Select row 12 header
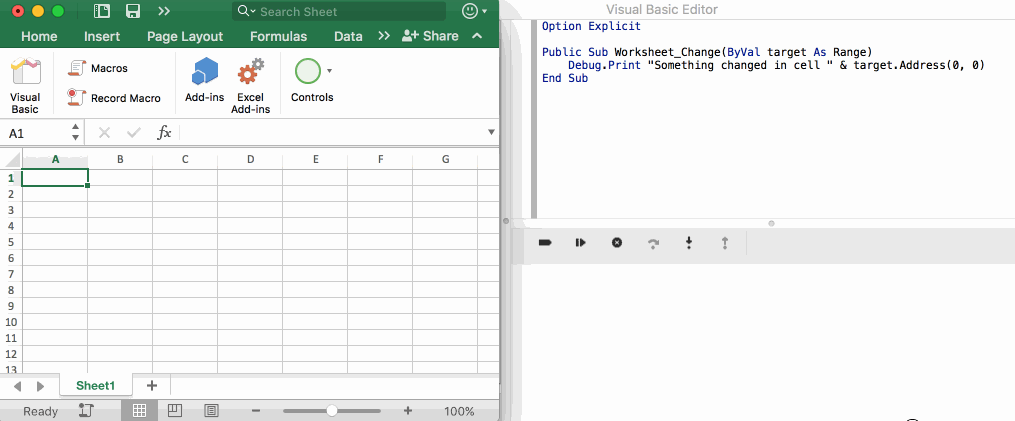 coord(10,354)
